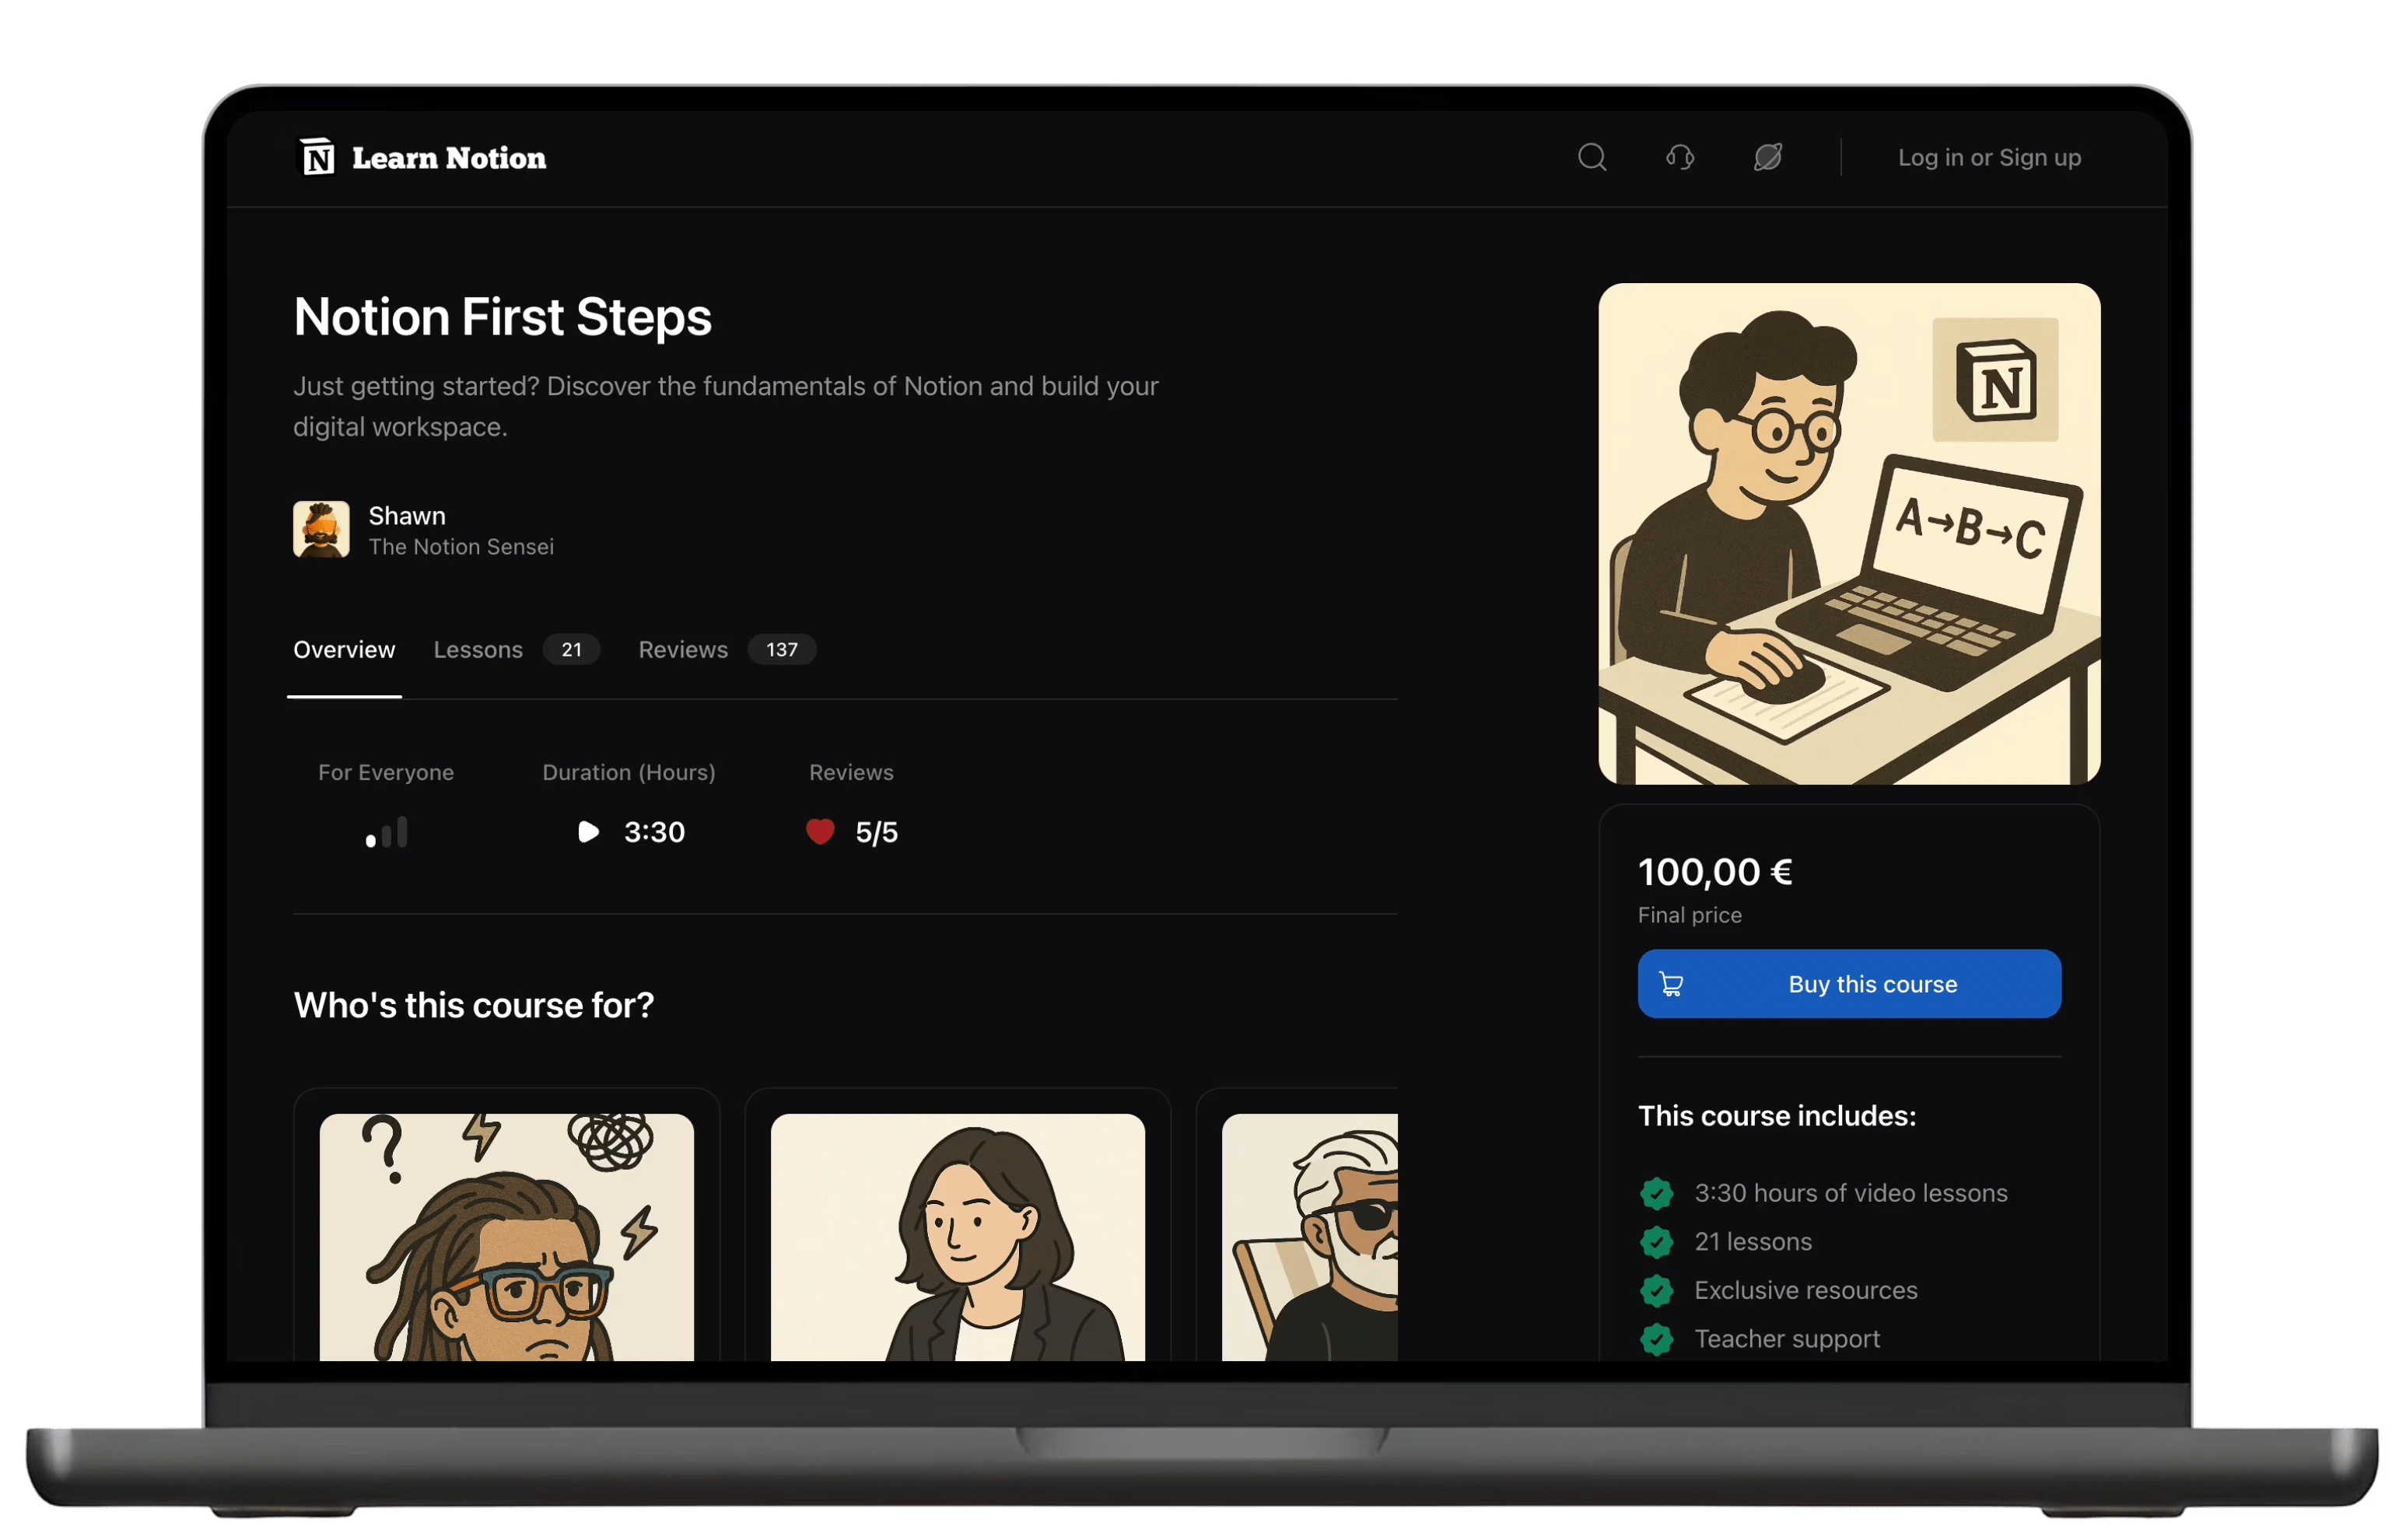
Task: Click the 21 lessons count badge
Action: (x=571, y=650)
